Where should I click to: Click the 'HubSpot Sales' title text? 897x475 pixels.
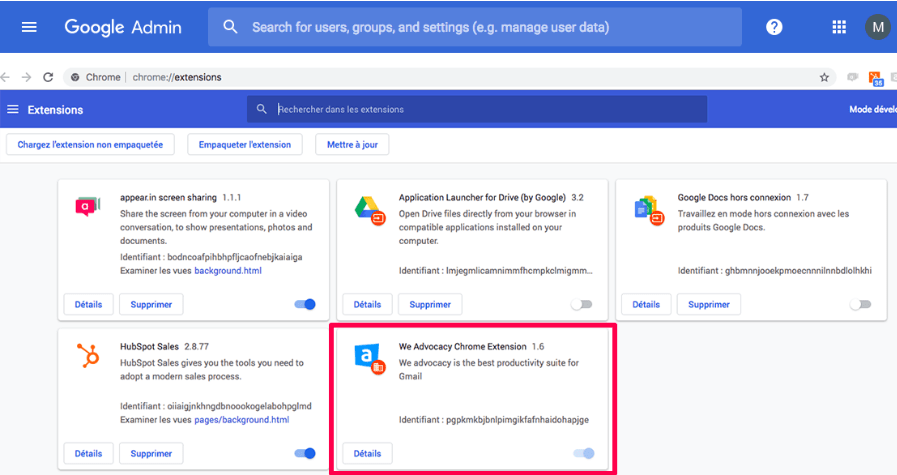(x=149, y=346)
